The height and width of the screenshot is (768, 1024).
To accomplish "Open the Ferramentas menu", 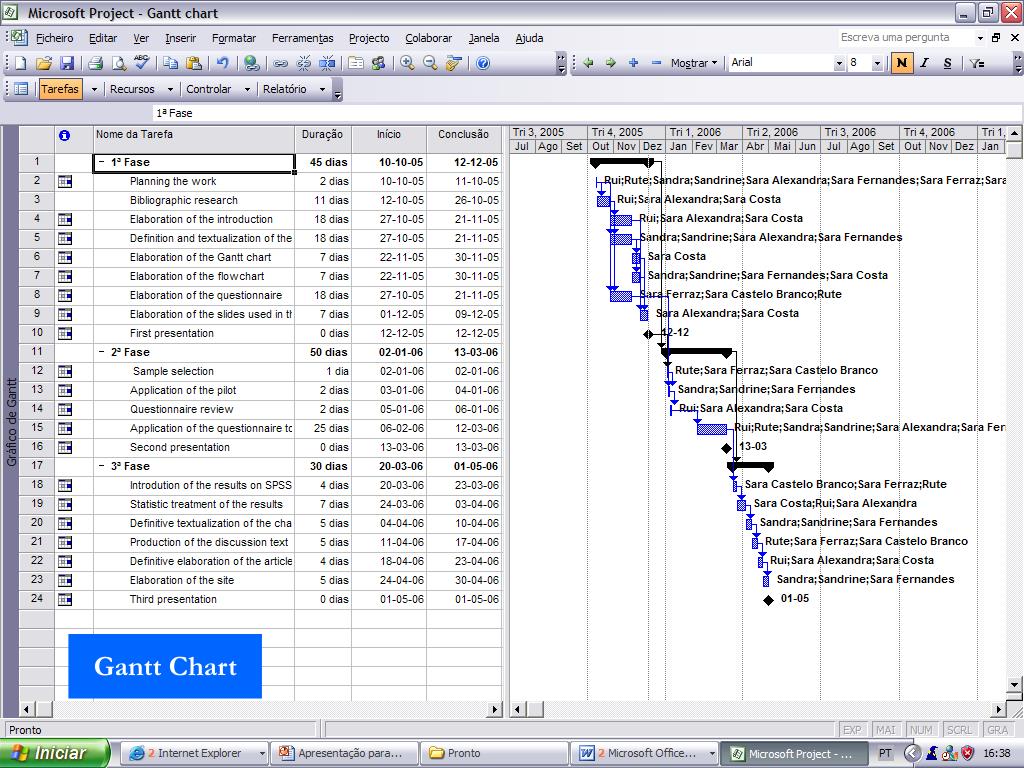I will point(302,38).
